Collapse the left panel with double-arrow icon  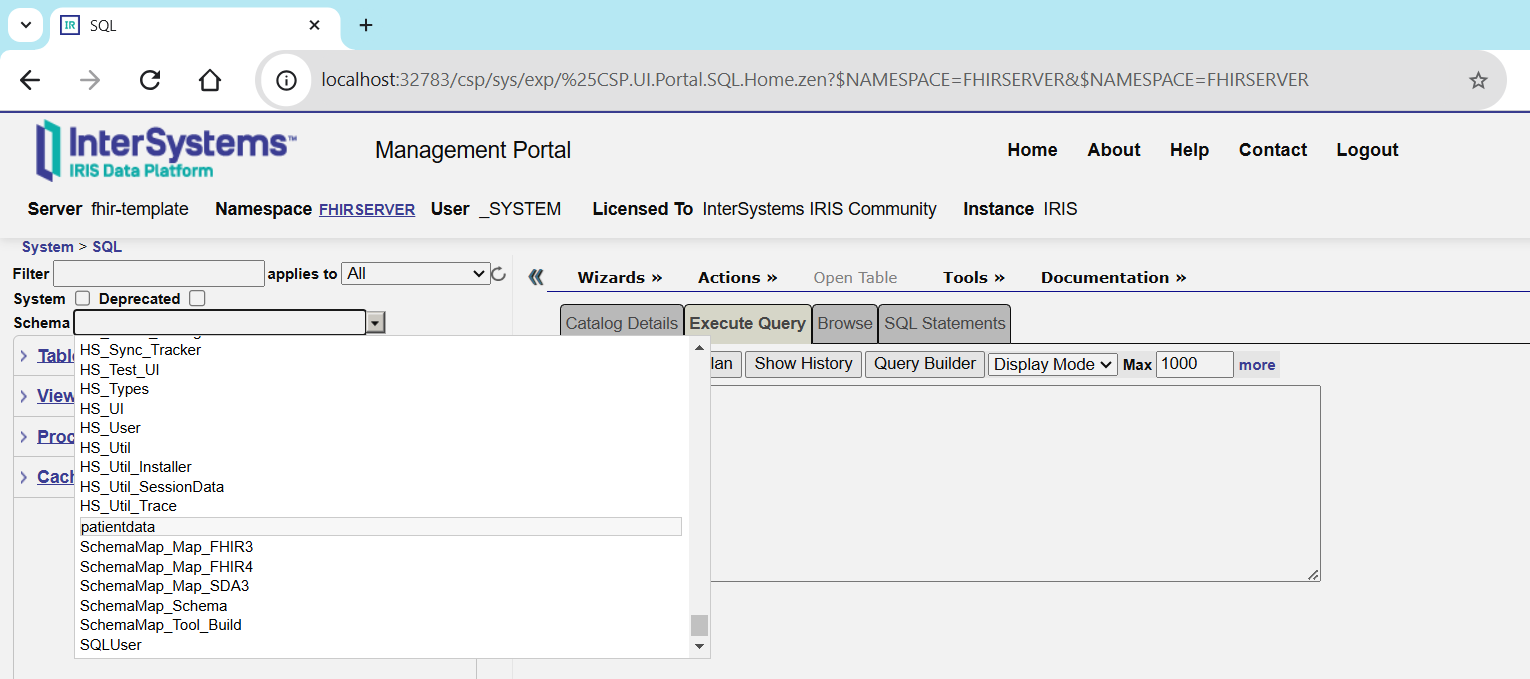pyautogui.click(x=536, y=277)
